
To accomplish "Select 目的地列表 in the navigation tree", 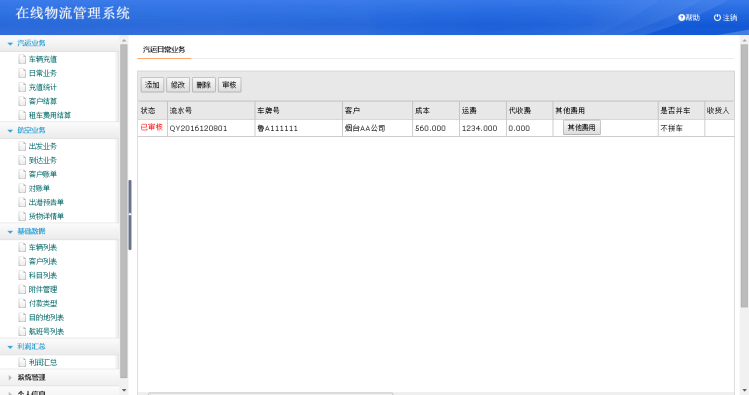I will pyautogui.click(x=46, y=317).
